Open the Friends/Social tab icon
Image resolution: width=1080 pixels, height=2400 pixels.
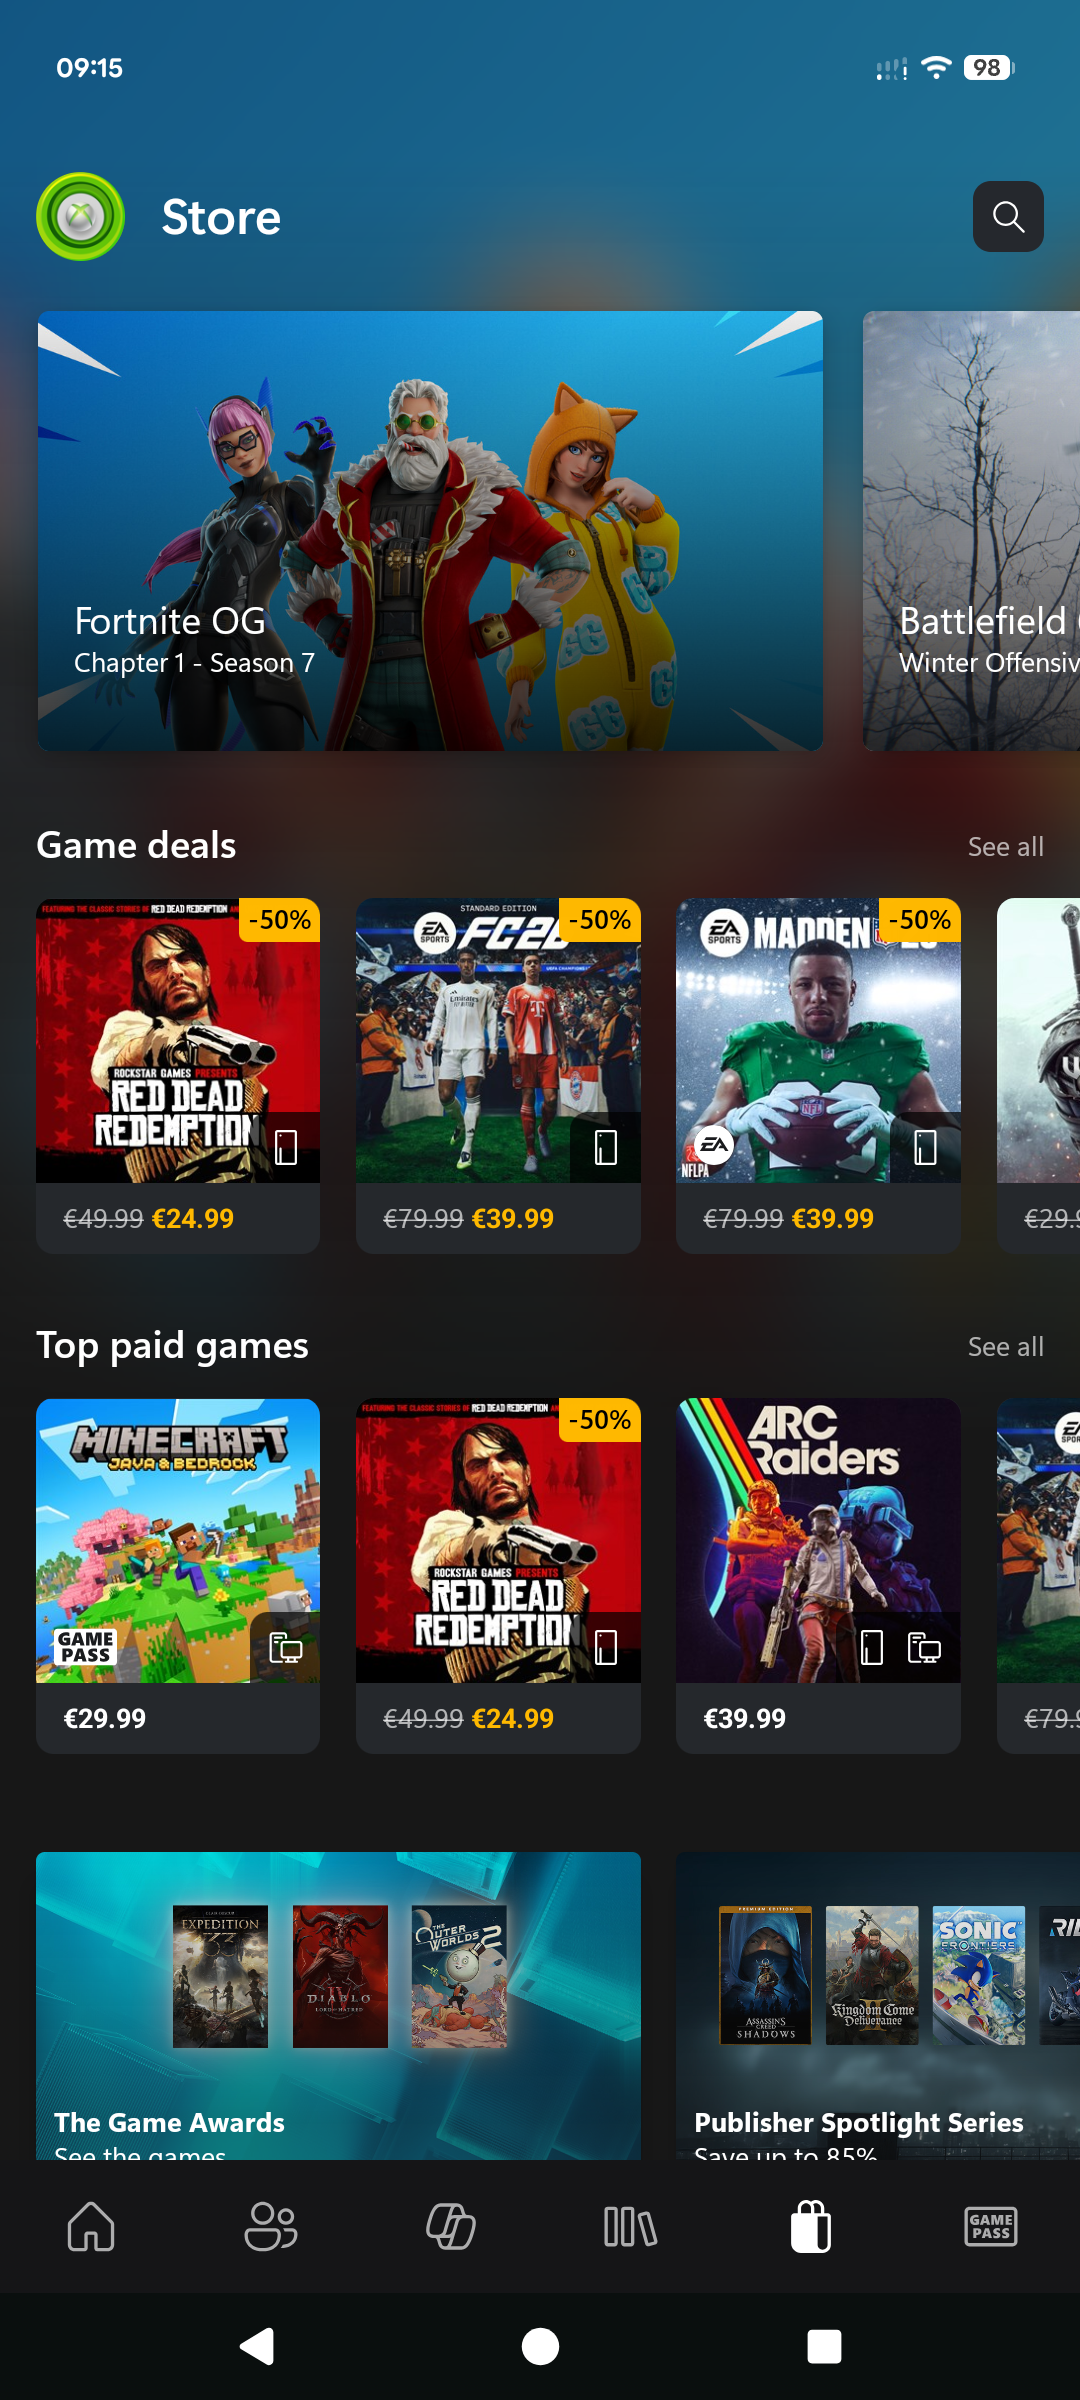click(x=271, y=2227)
